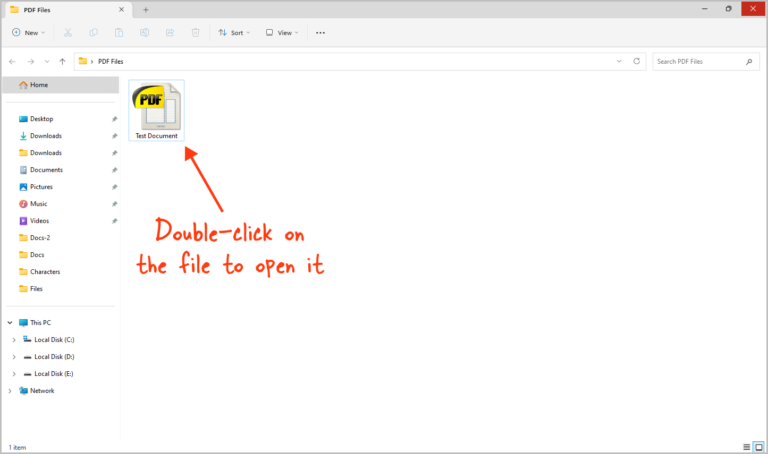The height and width of the screenshot is (454, 768).
Task: Expand Local Disk (D:) node
Action: point(14,357)
